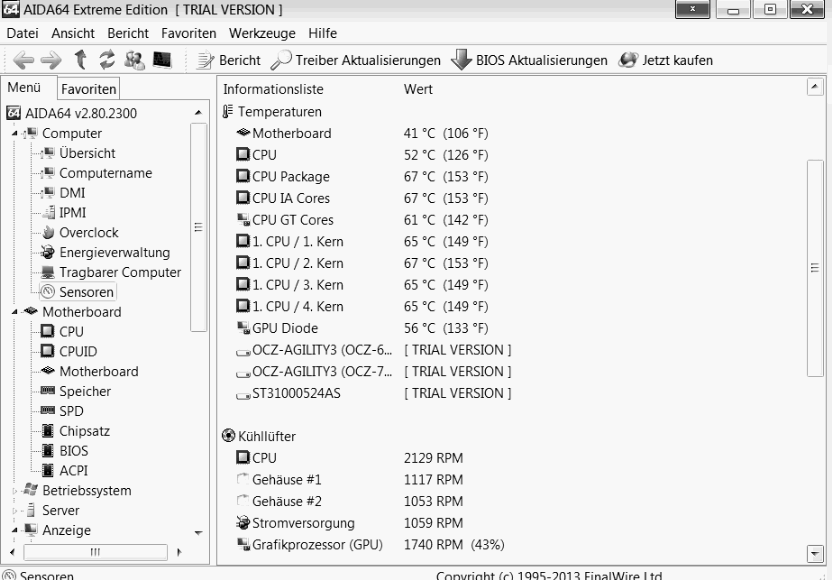Click the Wert column header
This screenshot has width=832, height=580.
point(418,89)
